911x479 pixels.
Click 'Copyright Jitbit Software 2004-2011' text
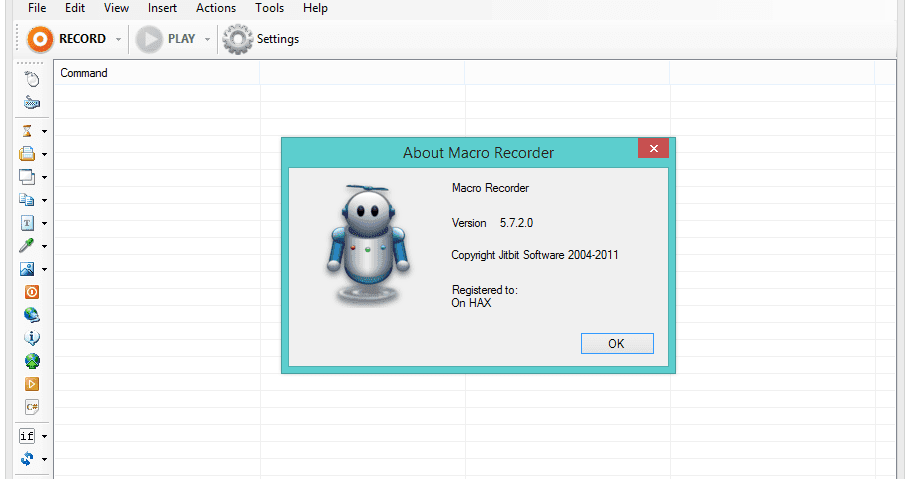point(535,255)
